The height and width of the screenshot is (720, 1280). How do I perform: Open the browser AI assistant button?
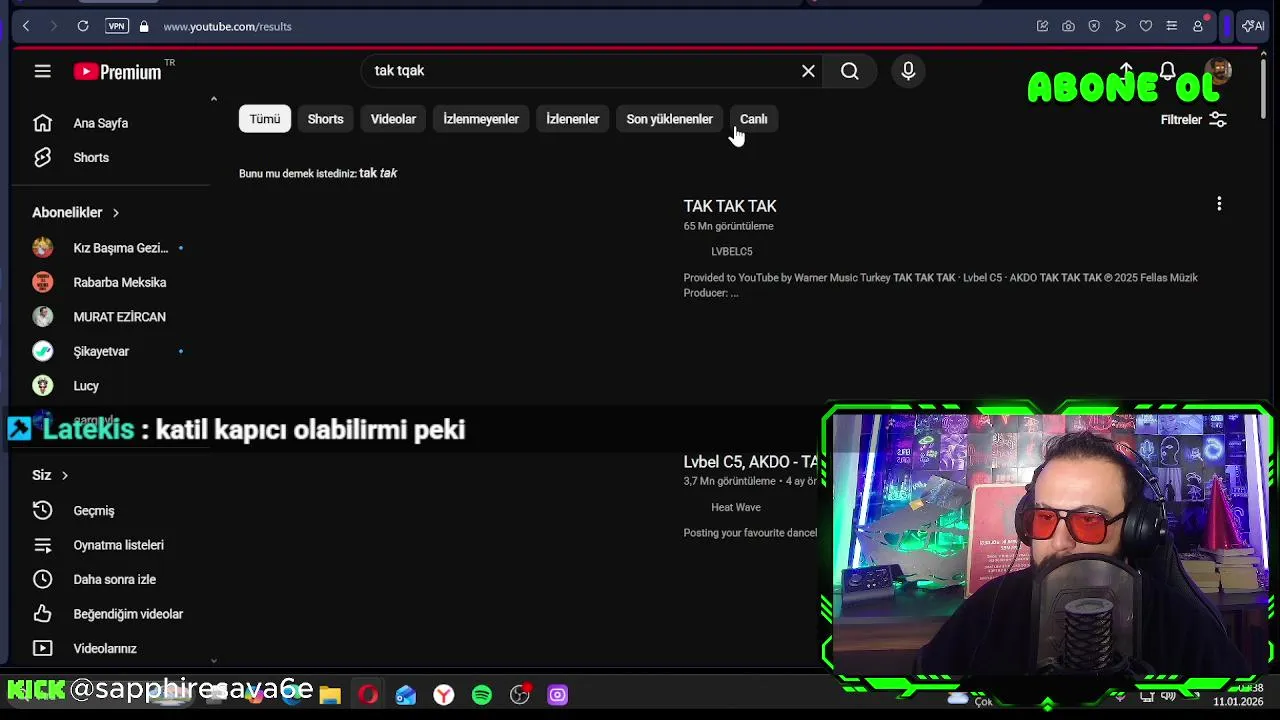tap(1253, 26)
